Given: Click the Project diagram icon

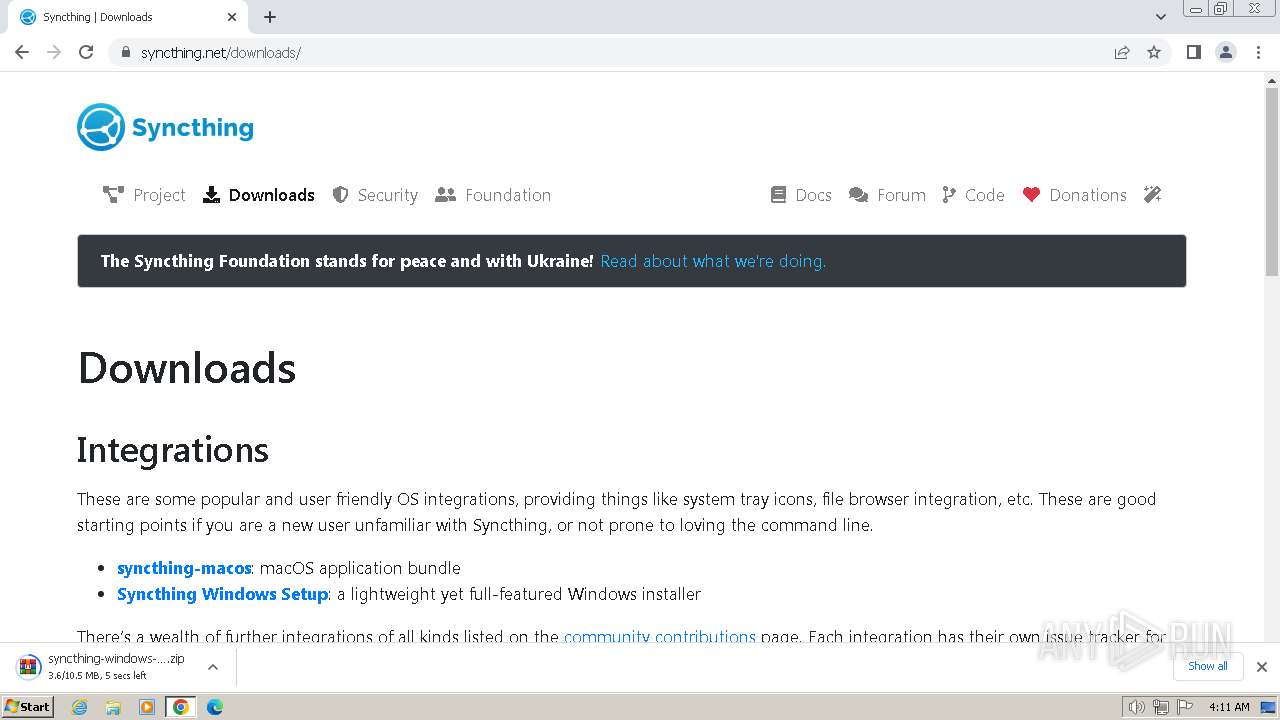Looking at the screenshot, I should point(113,195).
